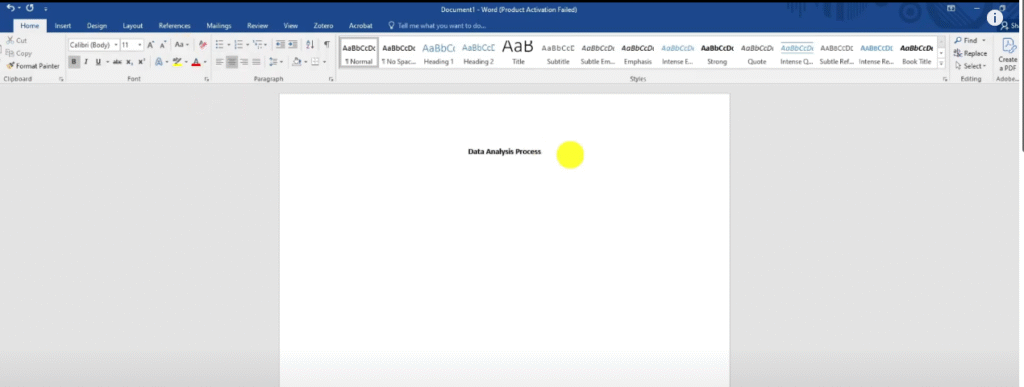Open Line and Paragraph Spacing
This screenshot has width=1024, height=387.
pyautogui.click(x=274, y=62)
